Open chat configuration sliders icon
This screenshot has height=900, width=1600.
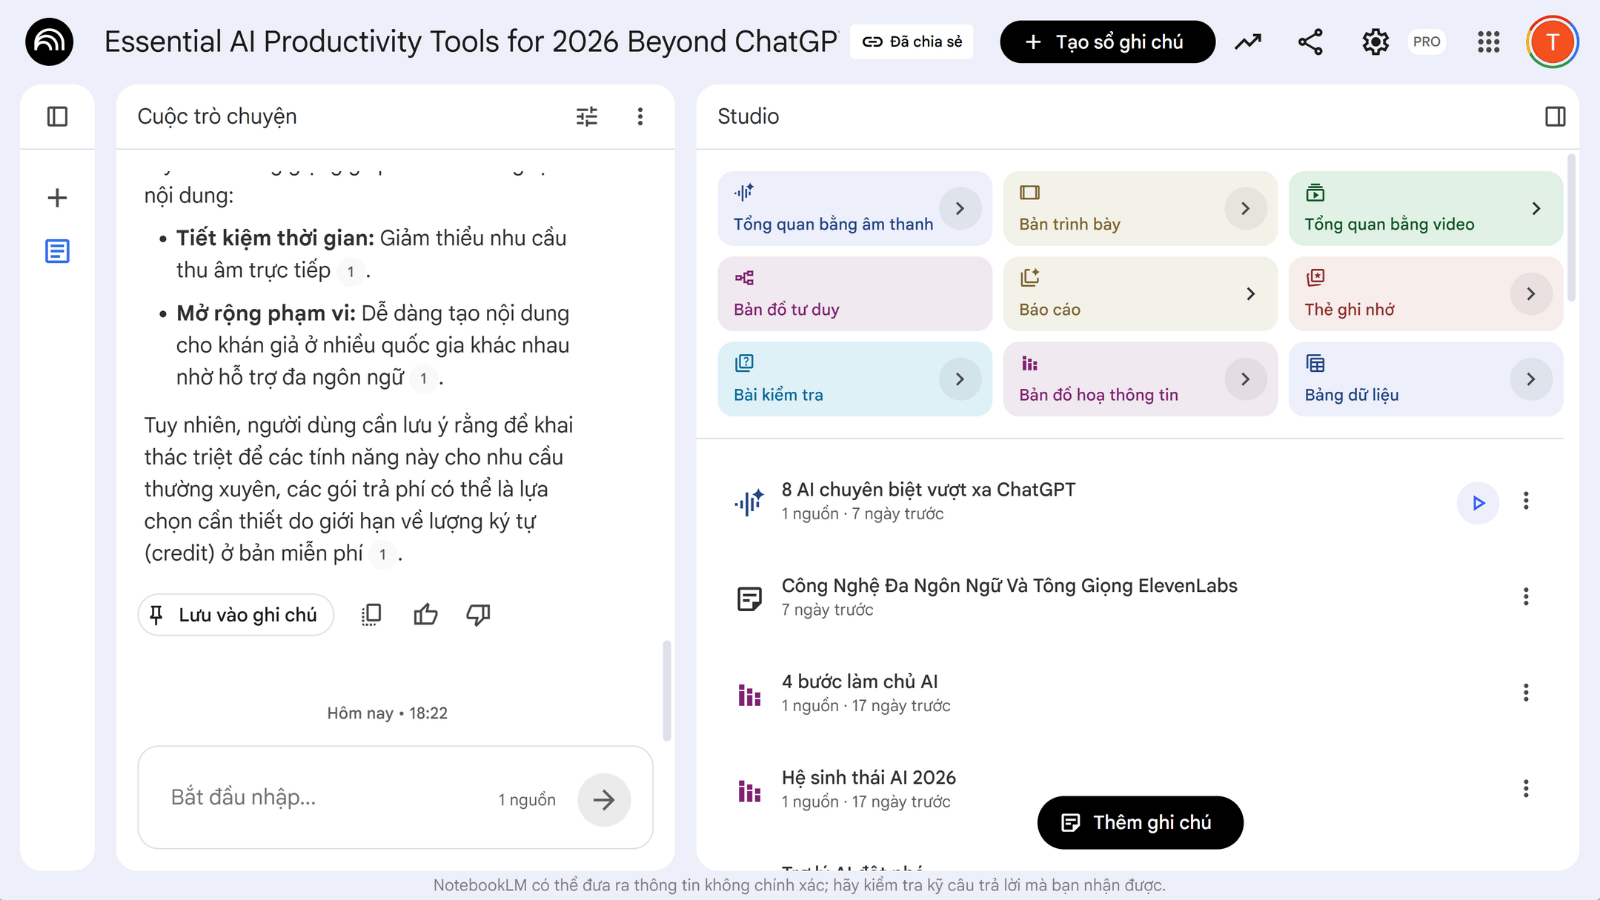click(587, 117)
